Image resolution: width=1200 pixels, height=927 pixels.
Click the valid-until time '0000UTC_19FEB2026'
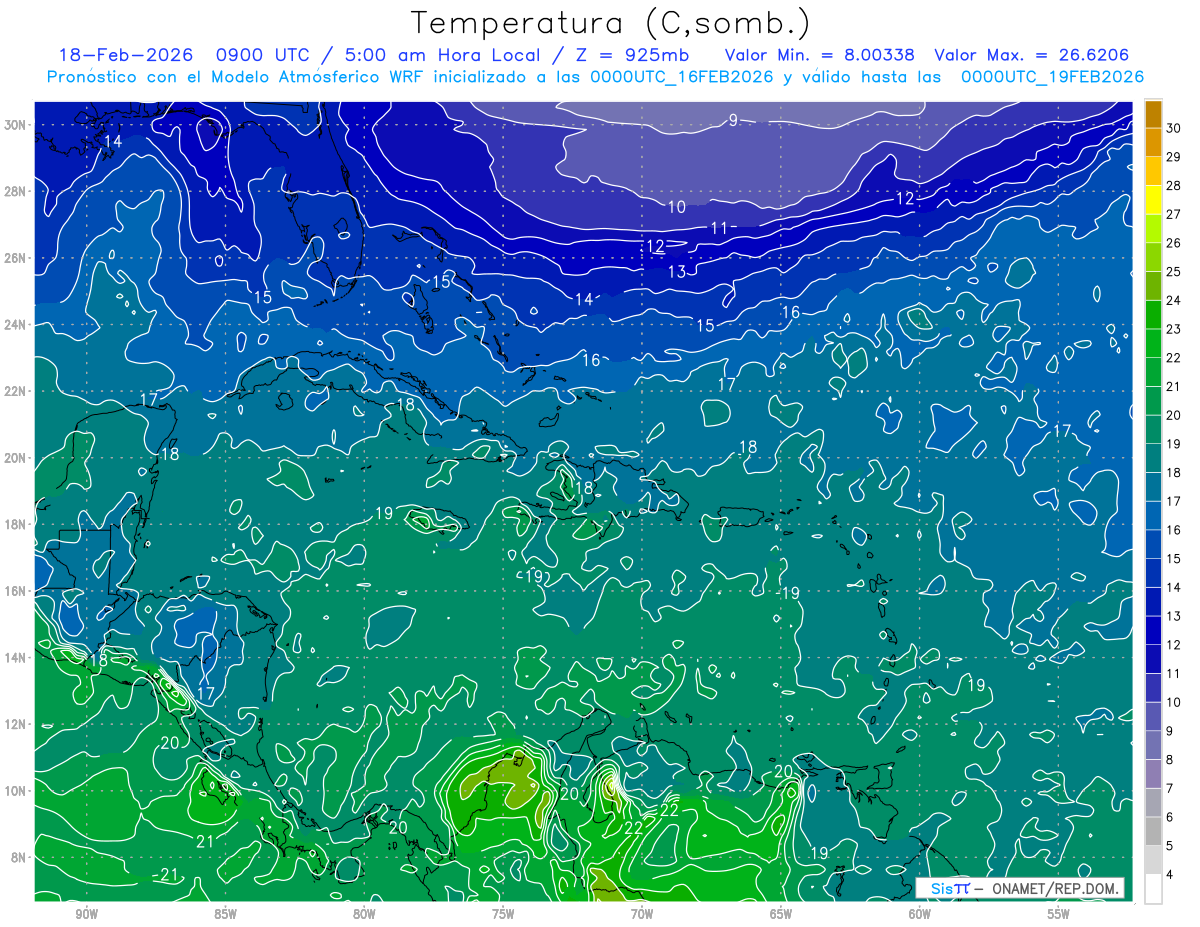[x=1052, y=76]
